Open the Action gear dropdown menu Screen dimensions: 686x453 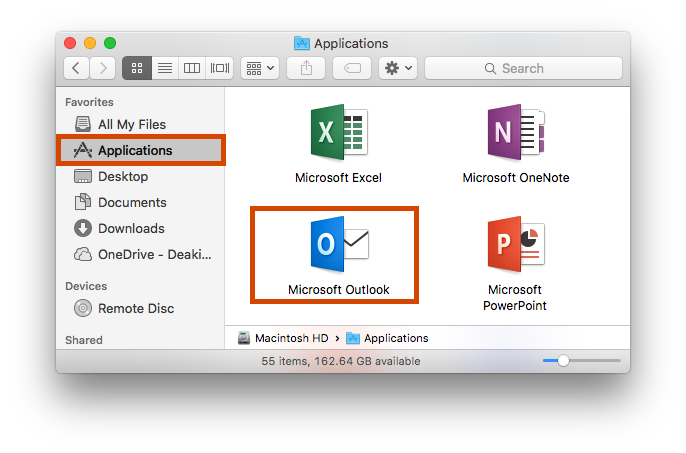[397, 68]
